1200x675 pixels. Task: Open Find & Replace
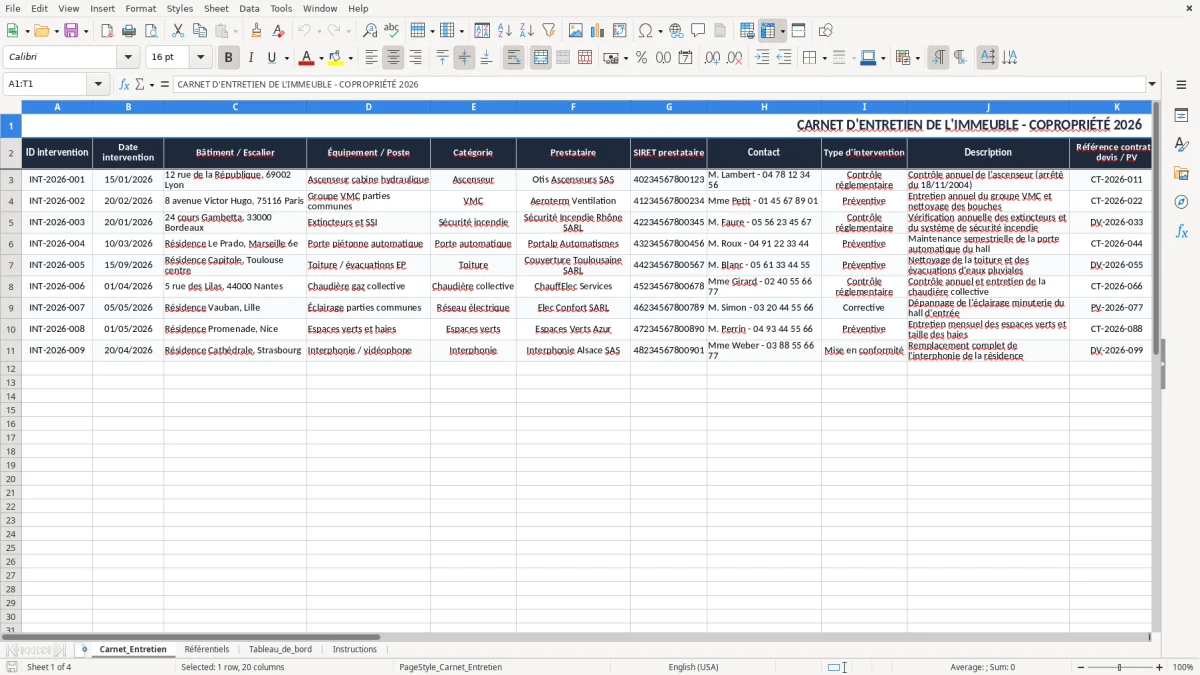370,31
